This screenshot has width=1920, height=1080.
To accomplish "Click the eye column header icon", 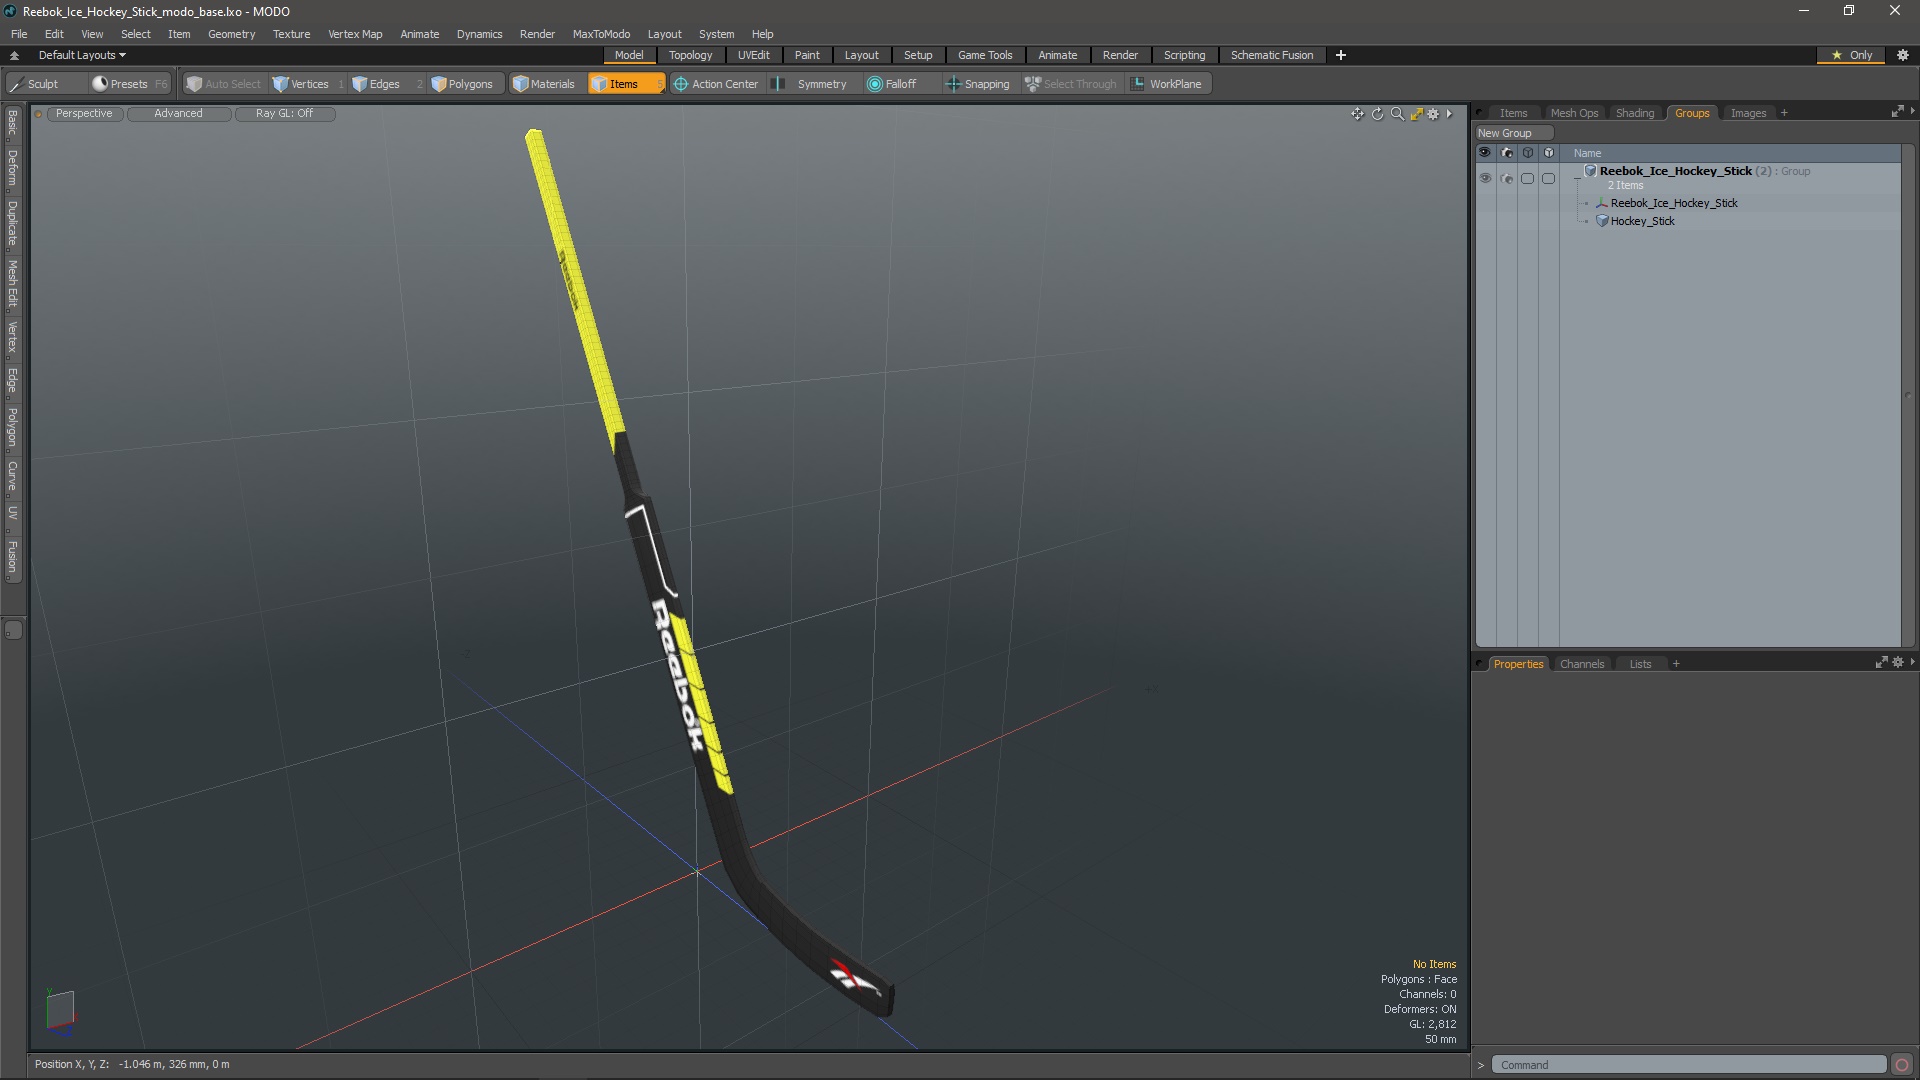I will click(1485, 153).
